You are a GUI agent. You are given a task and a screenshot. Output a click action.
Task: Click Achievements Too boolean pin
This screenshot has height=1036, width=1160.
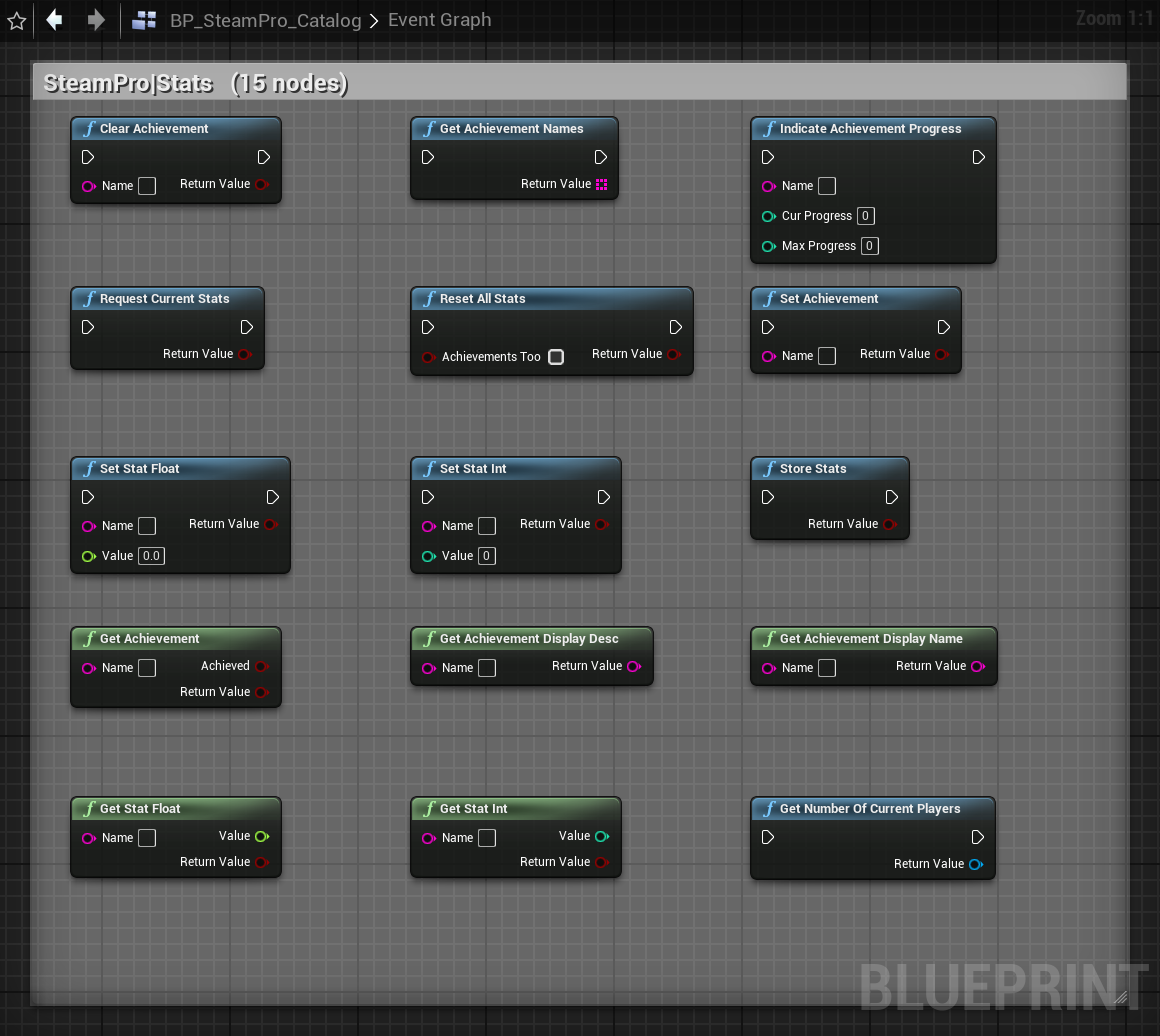pyautogui.click(x=428, y=357)
